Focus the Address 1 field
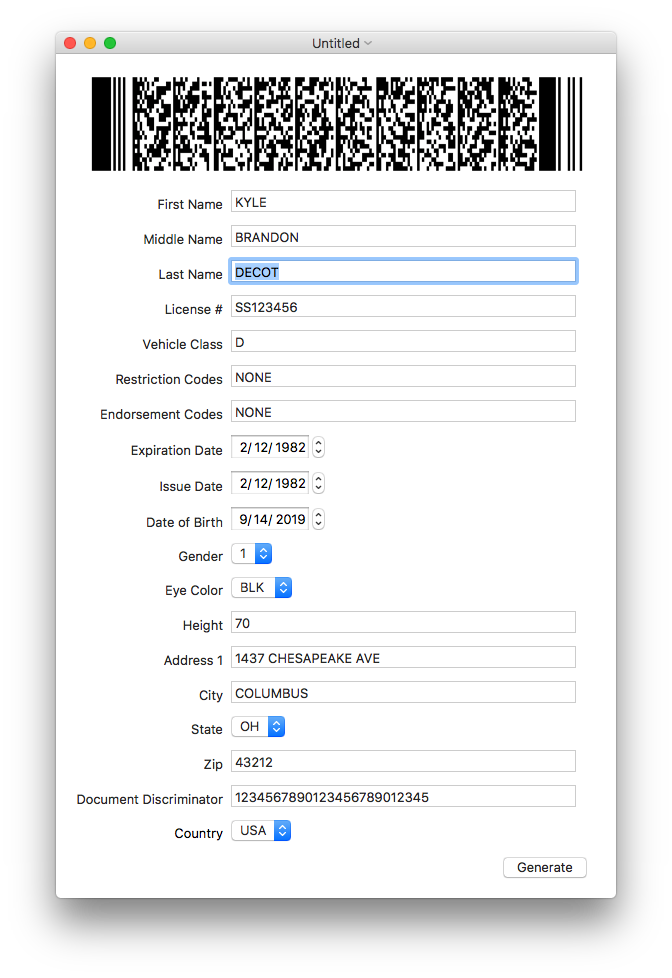Viewport: 672px width, 978px height. pyautogui.click(x=403, y=658)
